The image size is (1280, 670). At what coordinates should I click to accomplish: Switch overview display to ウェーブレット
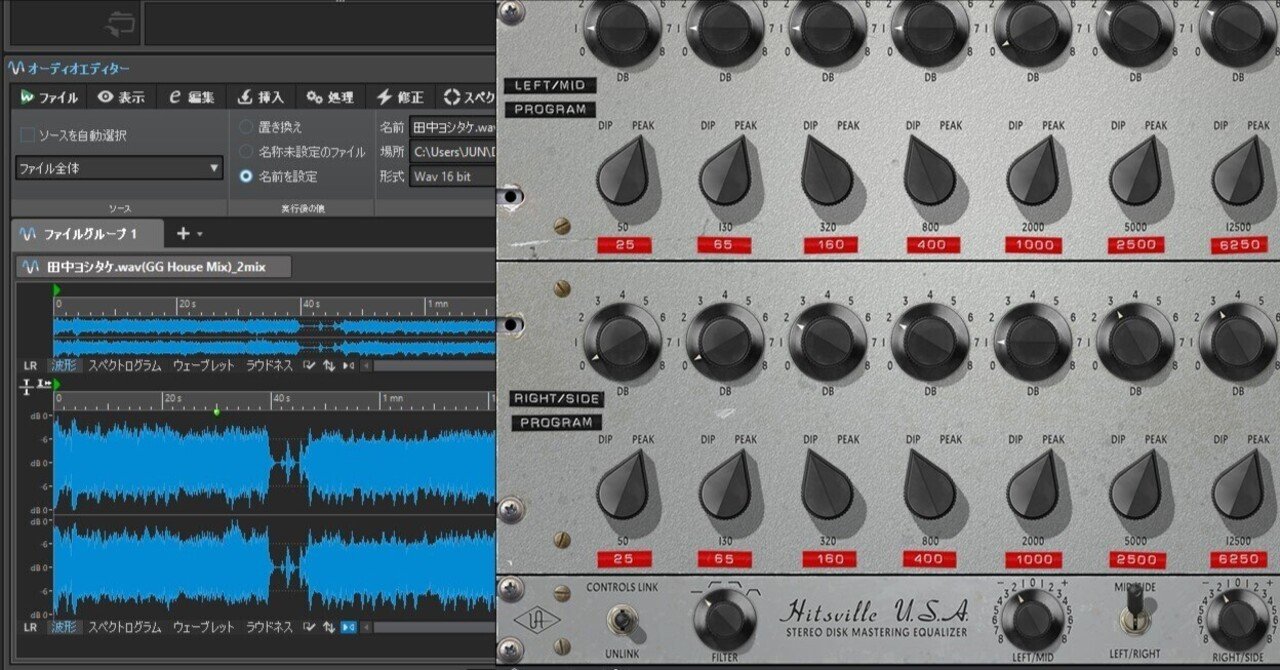coord(204,366)
